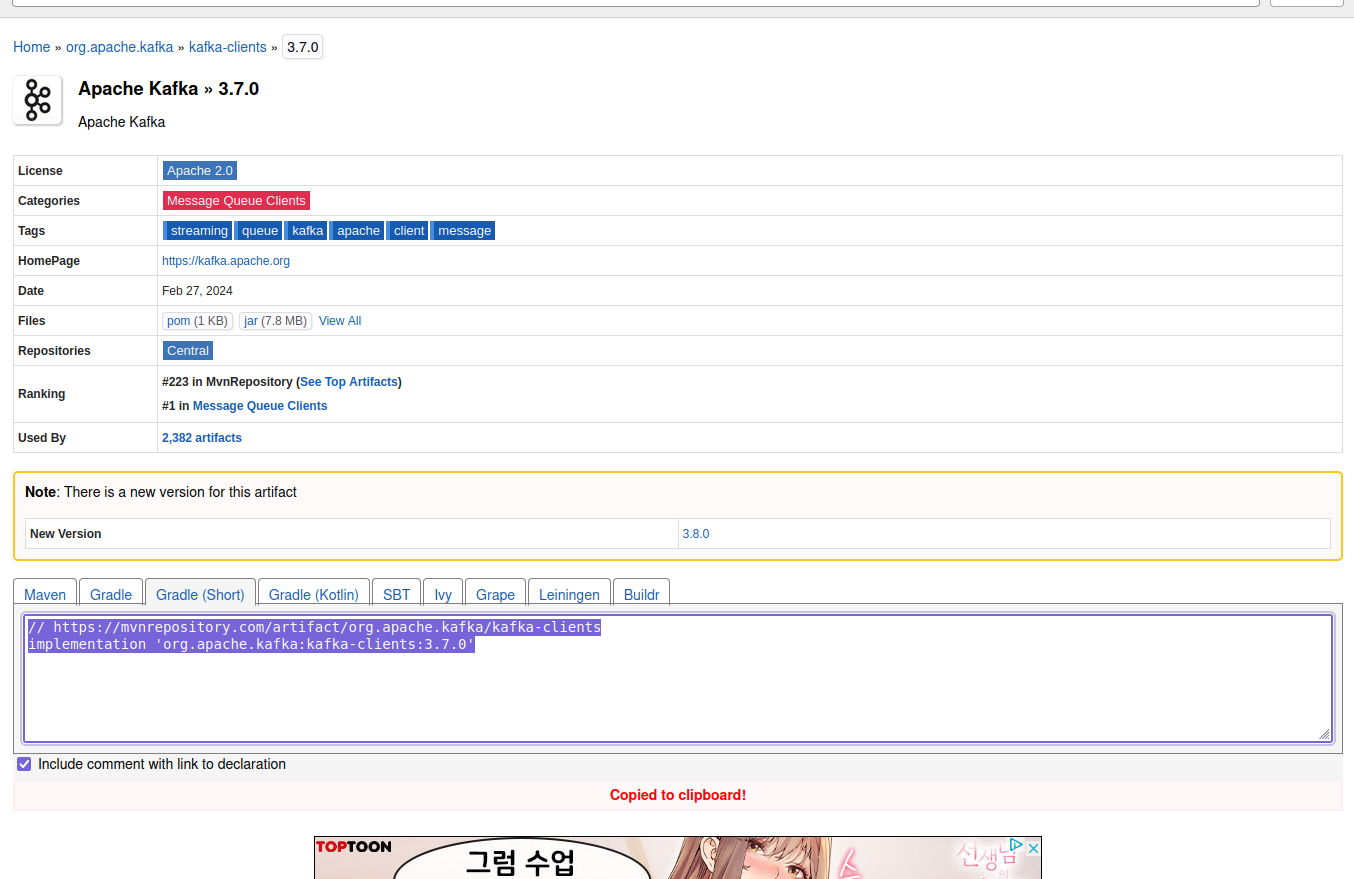
Task: Open the Maven tab
Action: (45, 594)
